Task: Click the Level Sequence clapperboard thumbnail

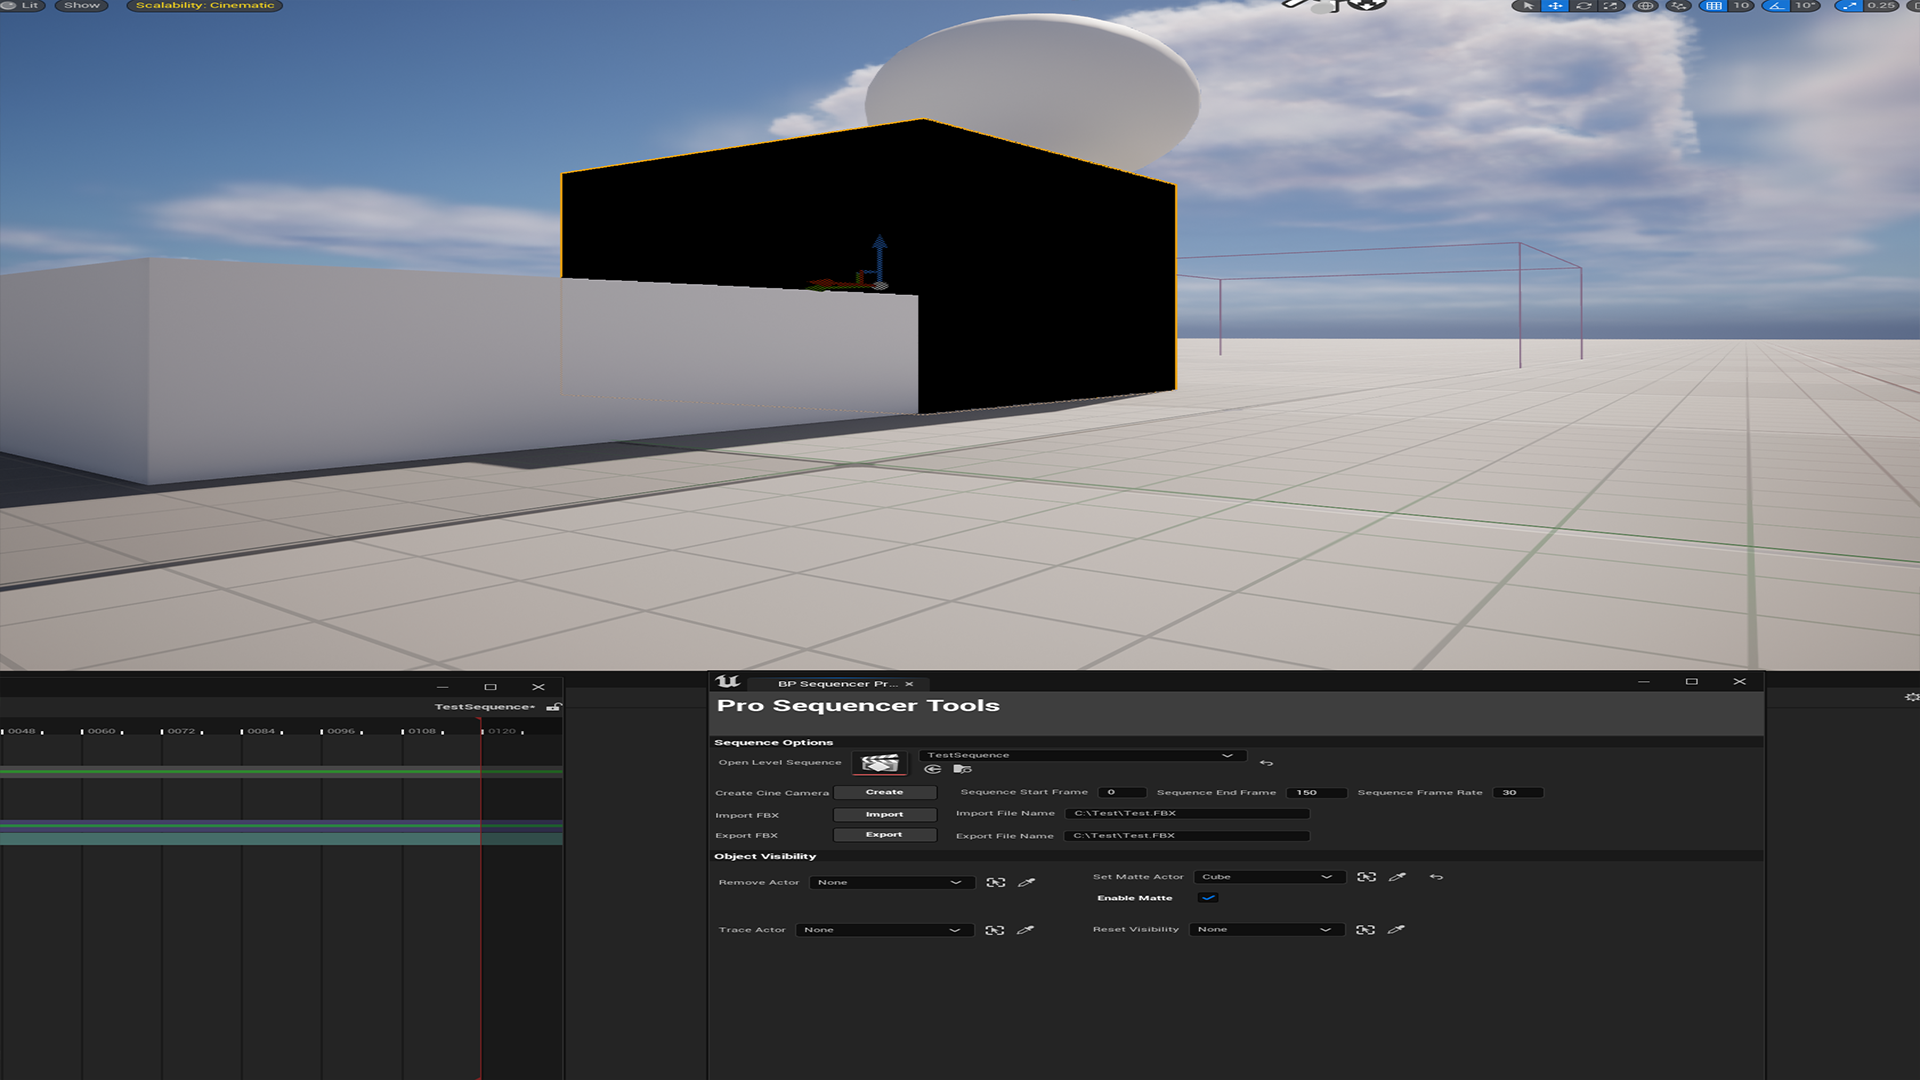Action: (879, 763)
